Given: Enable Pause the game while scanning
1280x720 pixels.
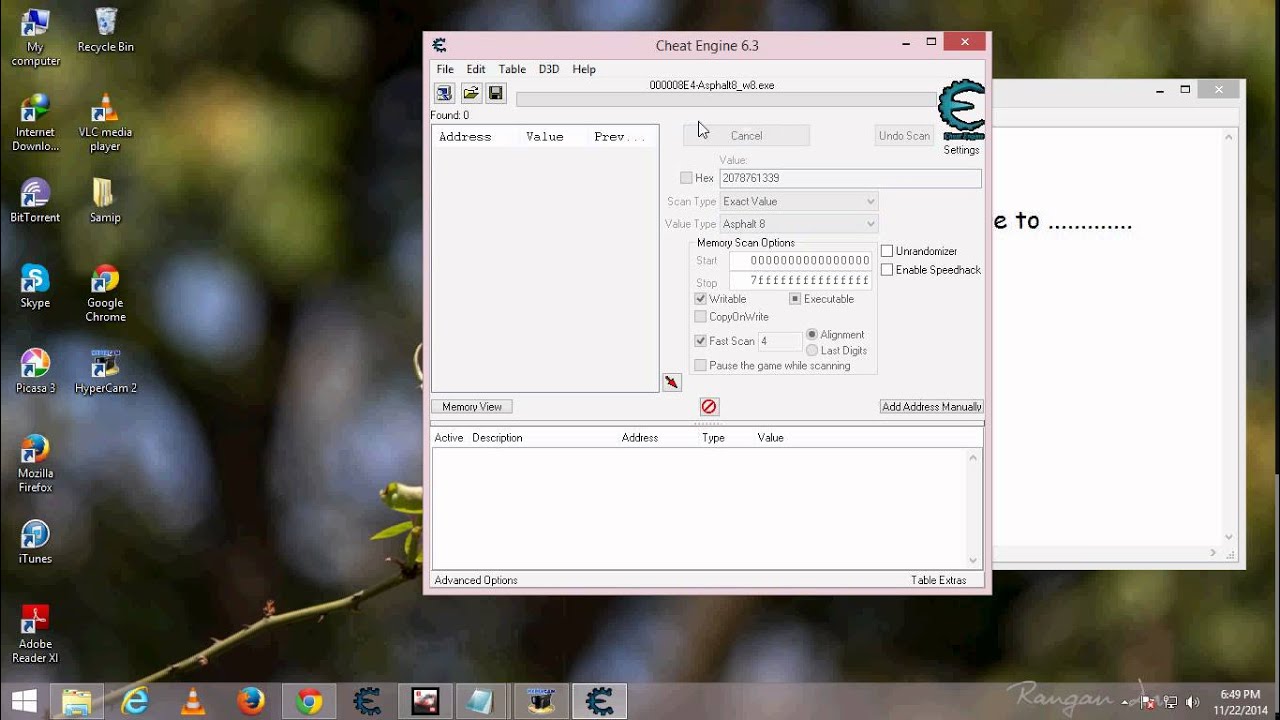Looking at the screenshot, I should point(700,366).
